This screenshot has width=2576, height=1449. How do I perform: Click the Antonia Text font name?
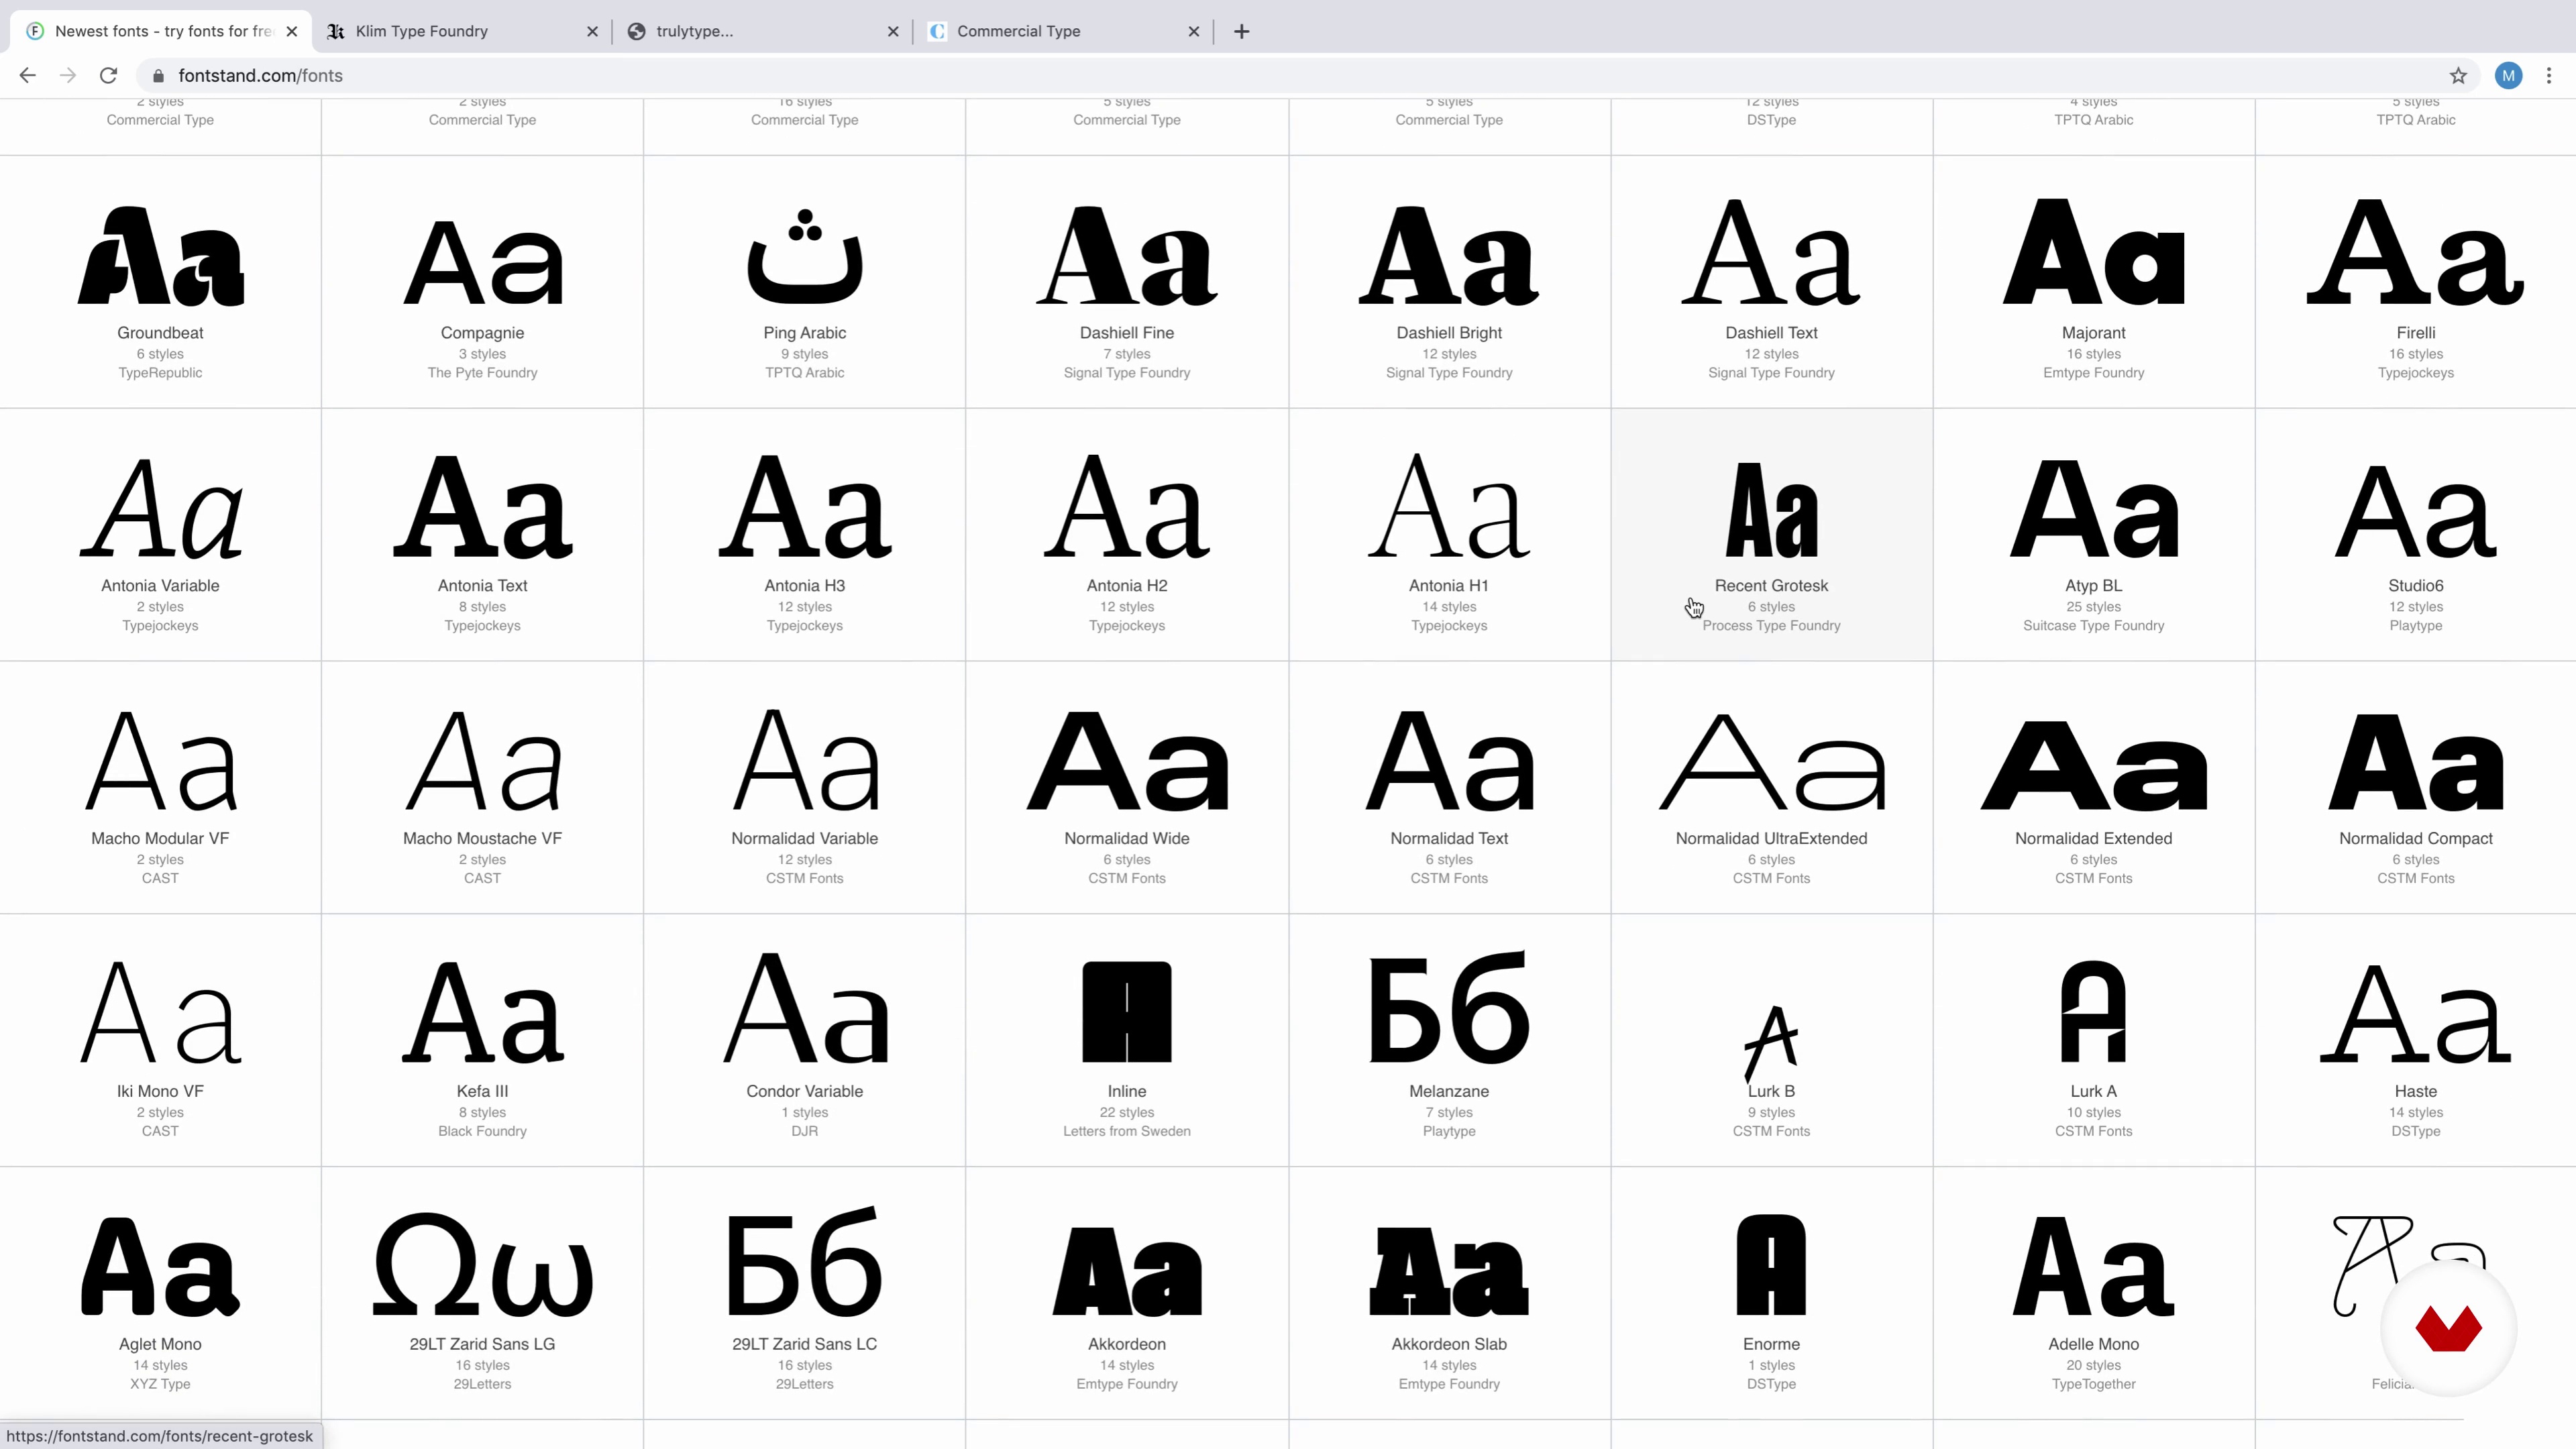click(x=482, y=586)
